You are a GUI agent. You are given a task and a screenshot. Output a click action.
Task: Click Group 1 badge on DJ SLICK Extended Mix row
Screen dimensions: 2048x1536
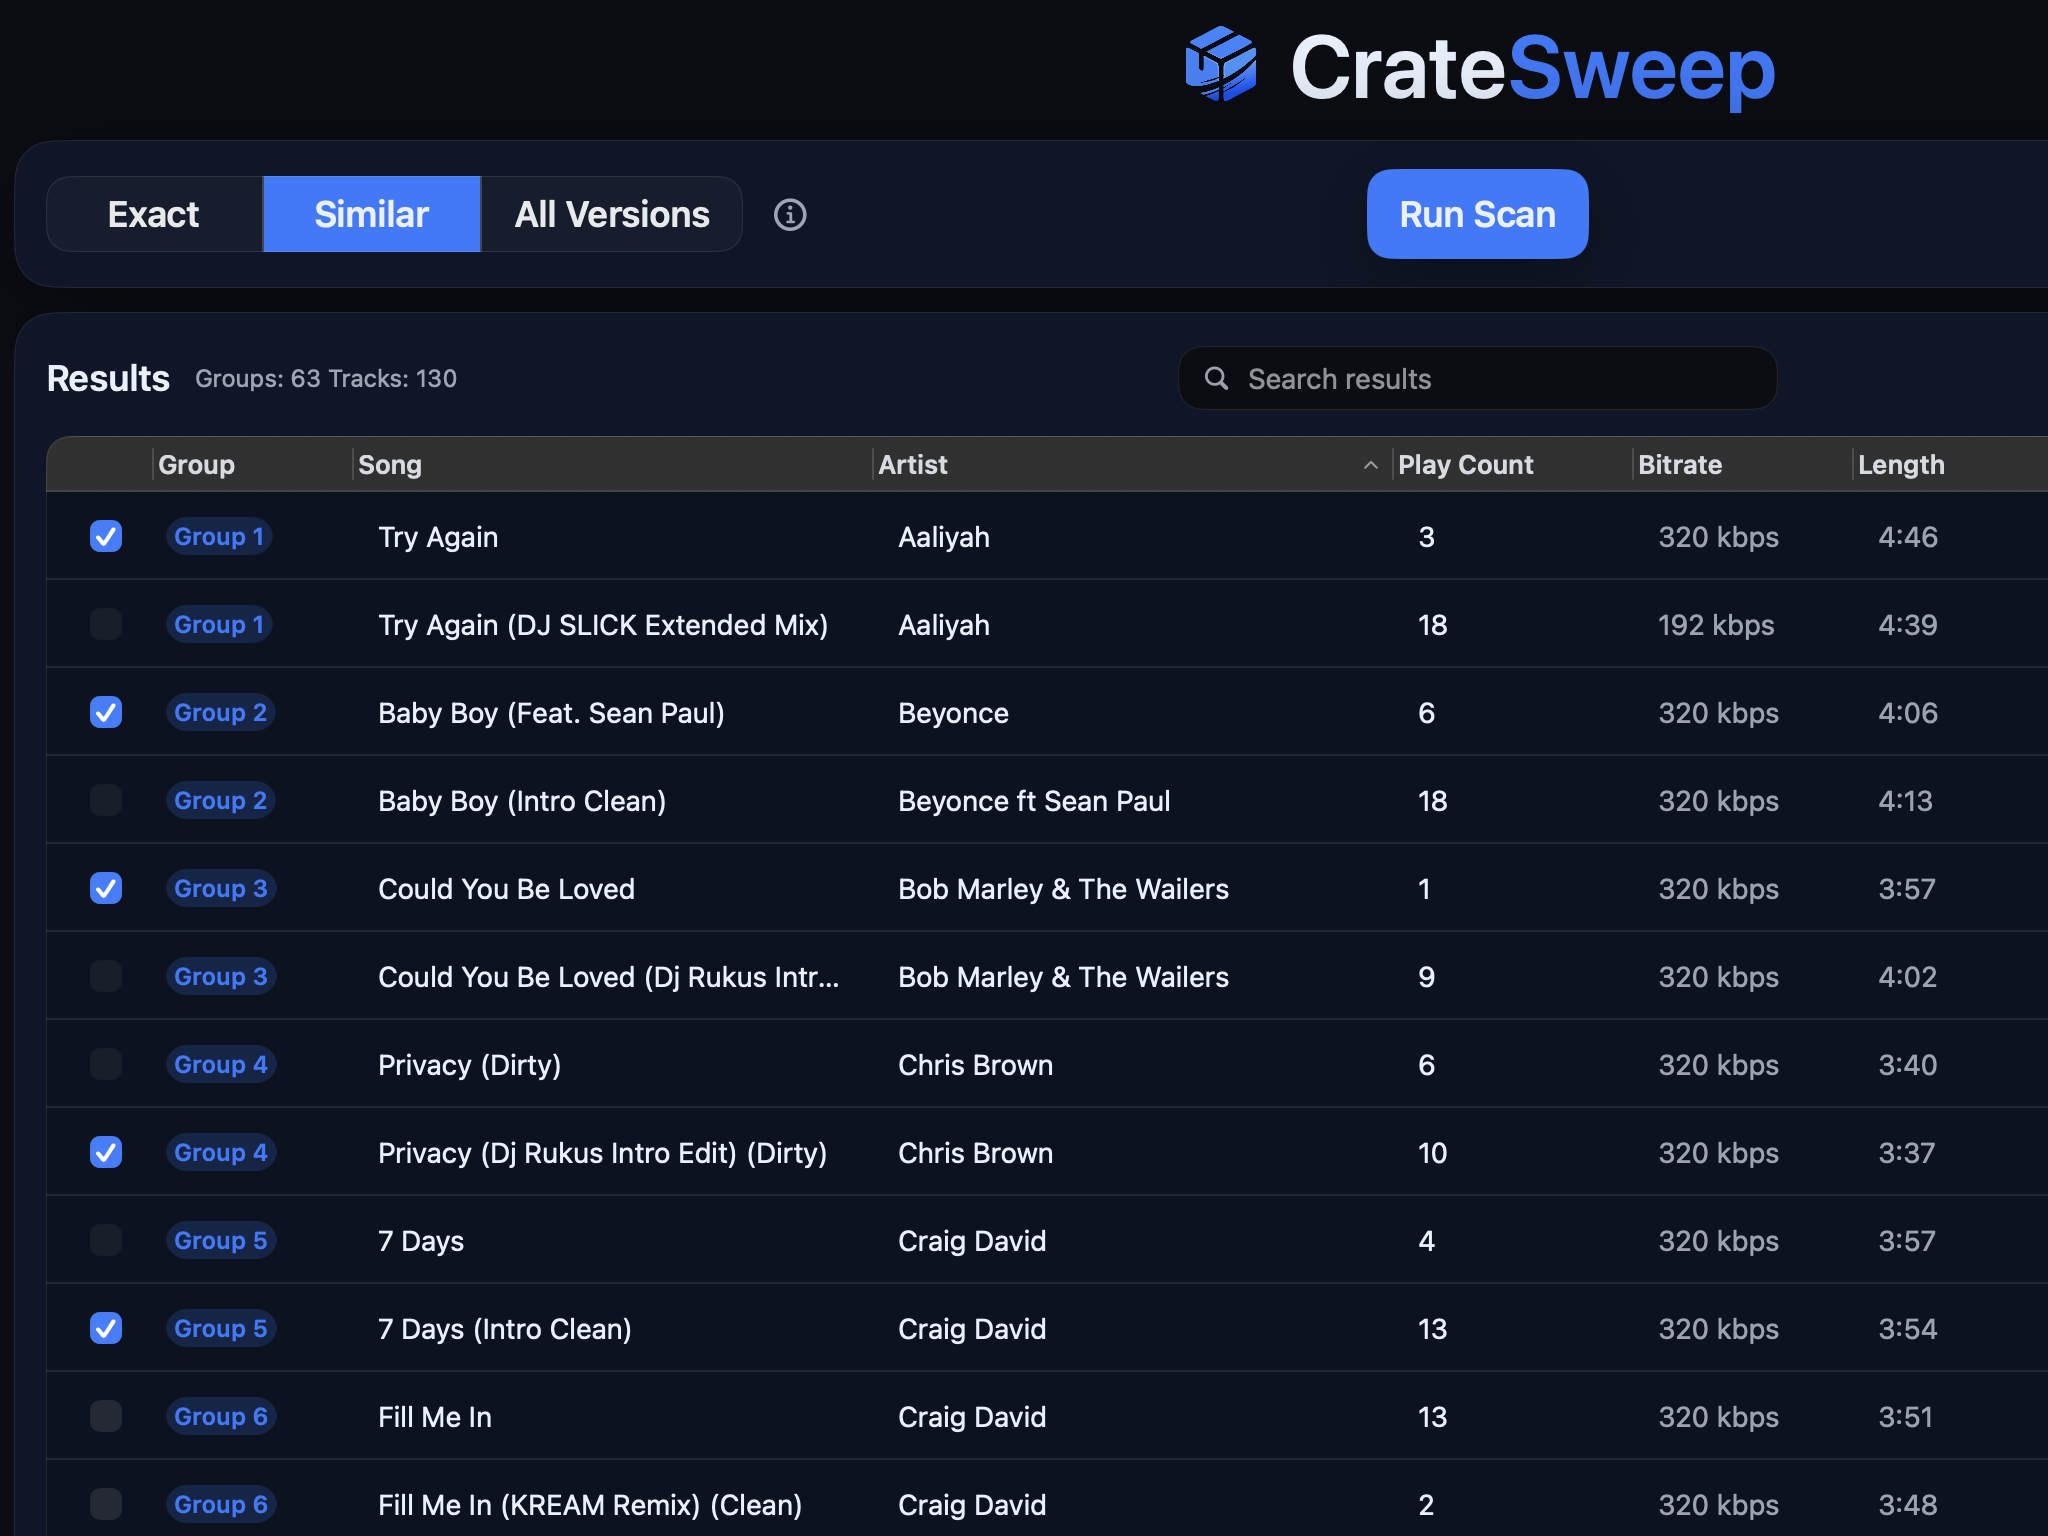tap(219, 625)
